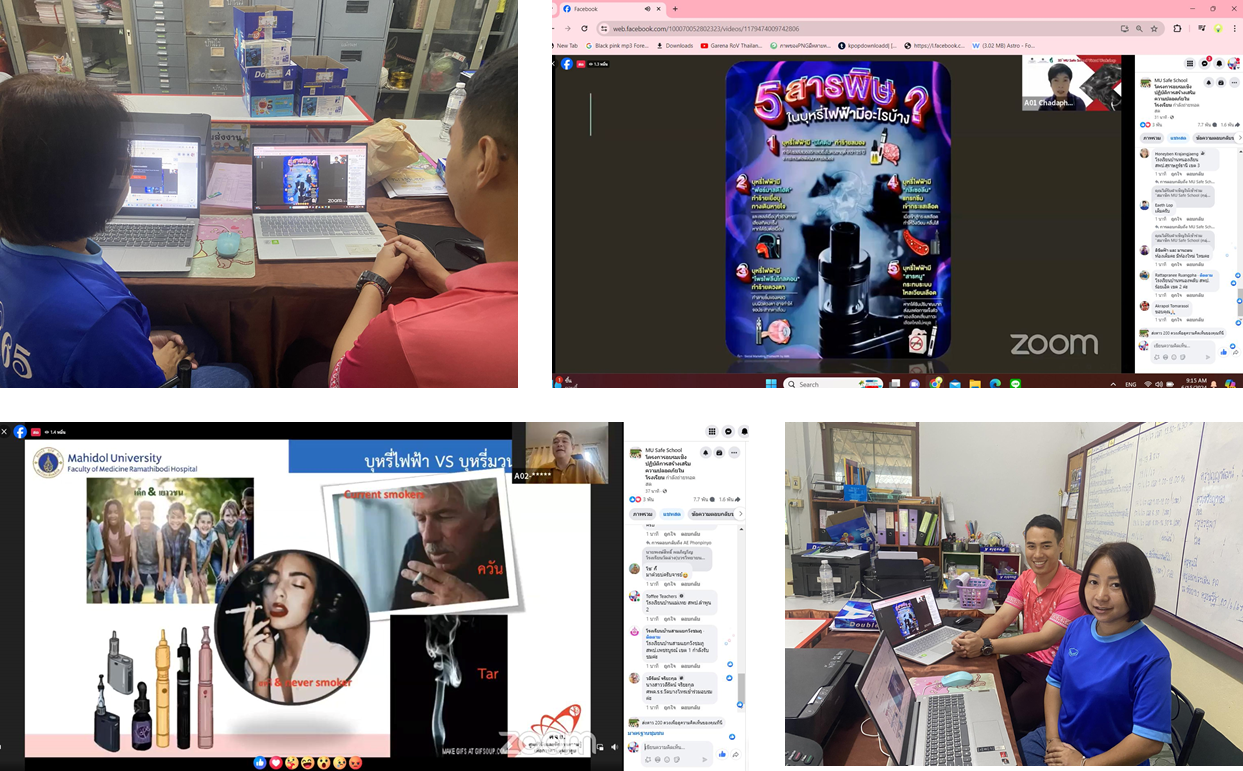Bookmark this page with the star icon
This screenshot has height=771, width=1243.
1154,29
